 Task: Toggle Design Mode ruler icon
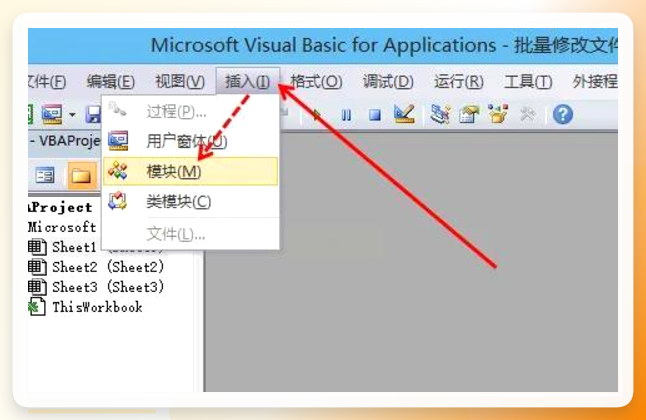coord(404,114)
